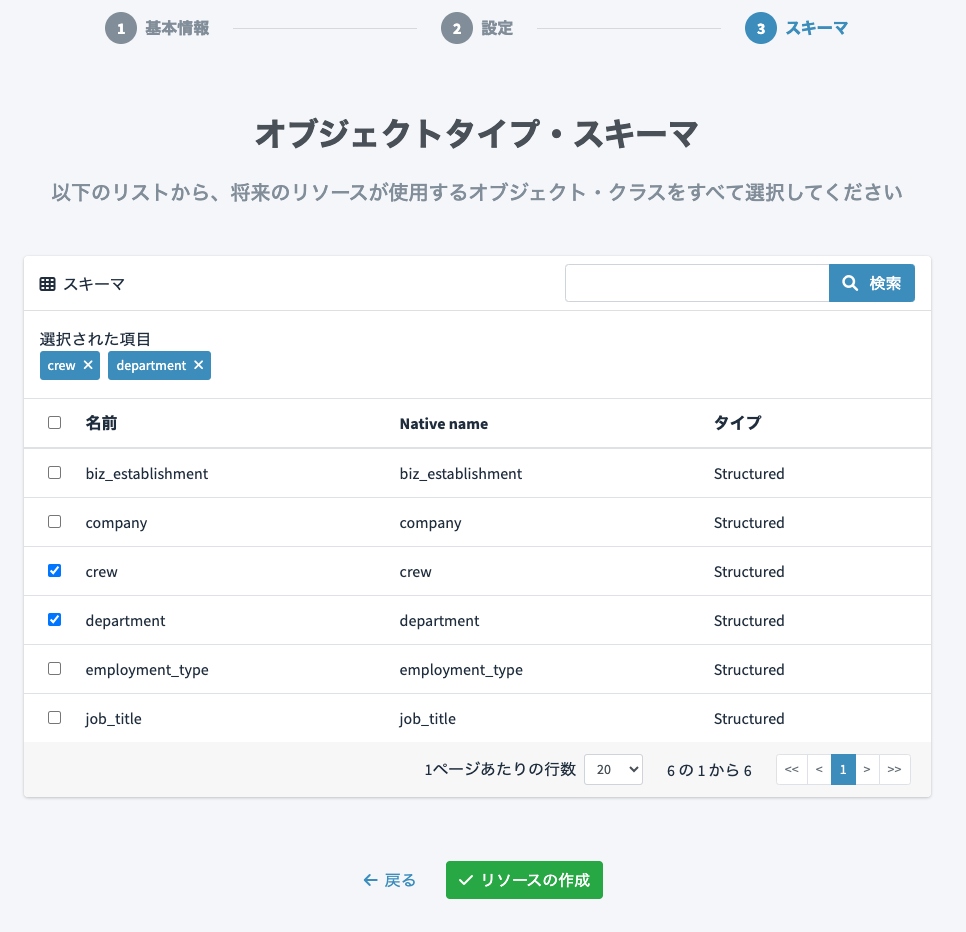The width and height of the screenshot is (966, 932).
Task: Go to step 2 設定 circle
Action: click(x=457, y=28)
